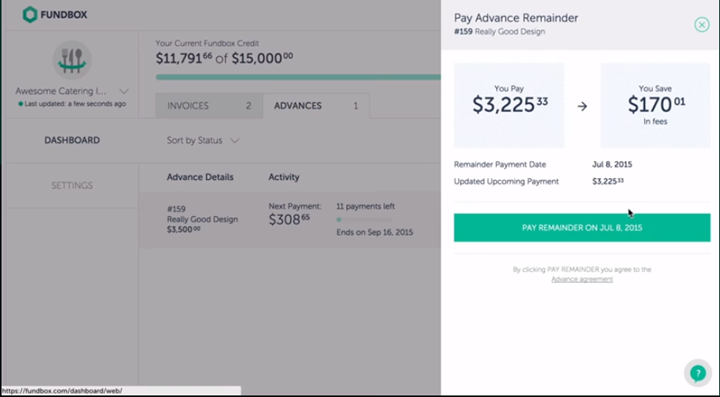The width and height of the screenshot is (720, 397).
Task: Close the Pay Advance Remainder panel
Action: pyautogui.click(x=702, y=24)
